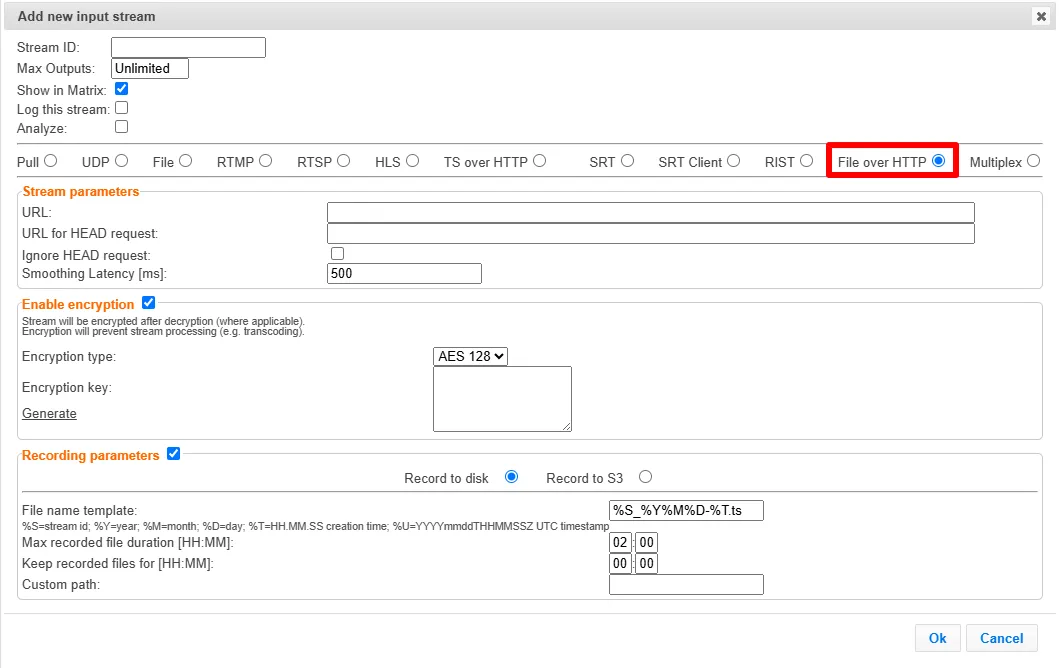Viewport: 1059px width, 668px height.
Task: Select the UDP input type
Action: tap(122, 161)
